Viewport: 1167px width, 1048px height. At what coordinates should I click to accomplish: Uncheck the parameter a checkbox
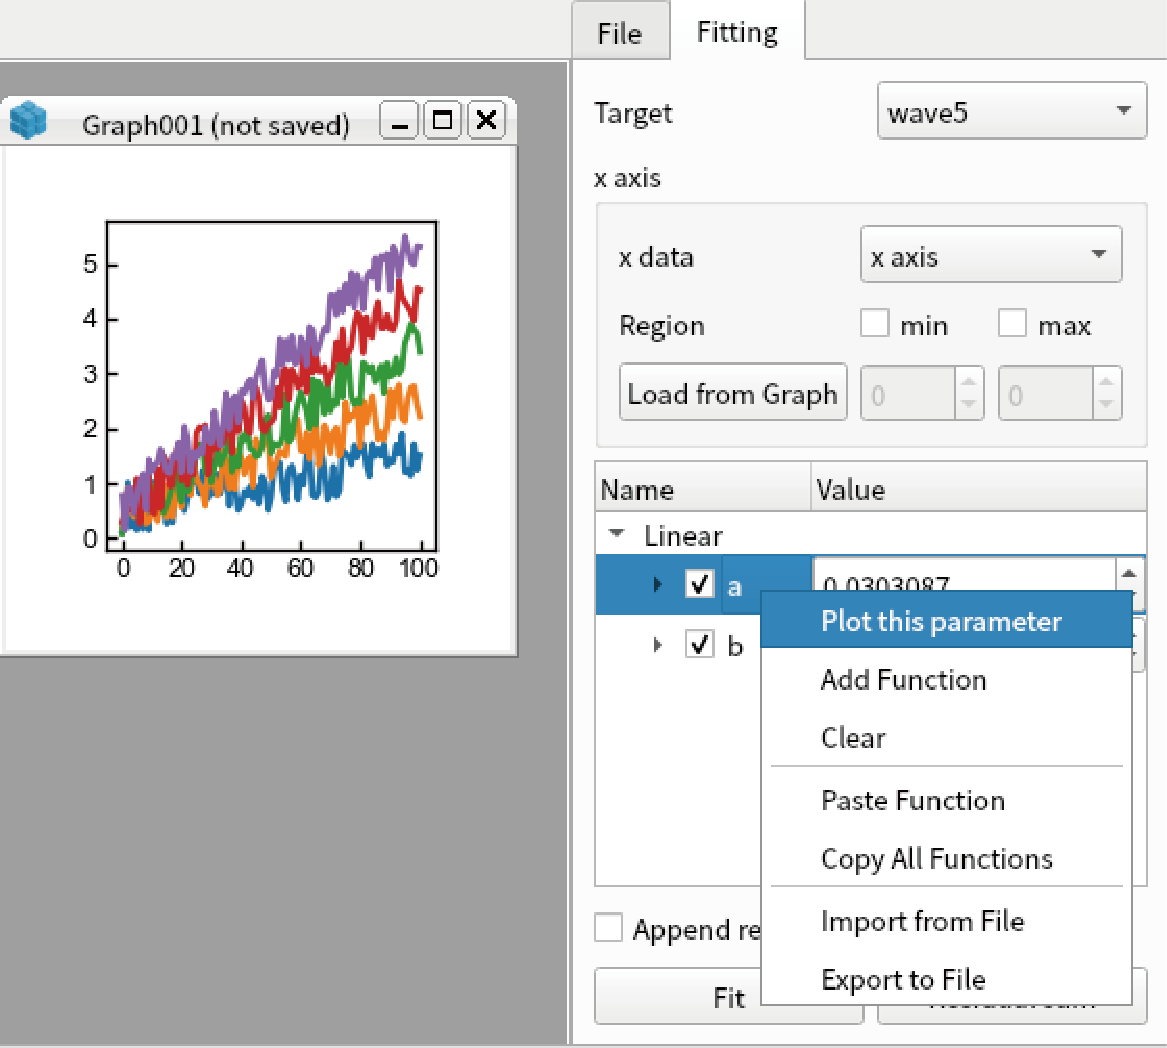tap(700, 584)
